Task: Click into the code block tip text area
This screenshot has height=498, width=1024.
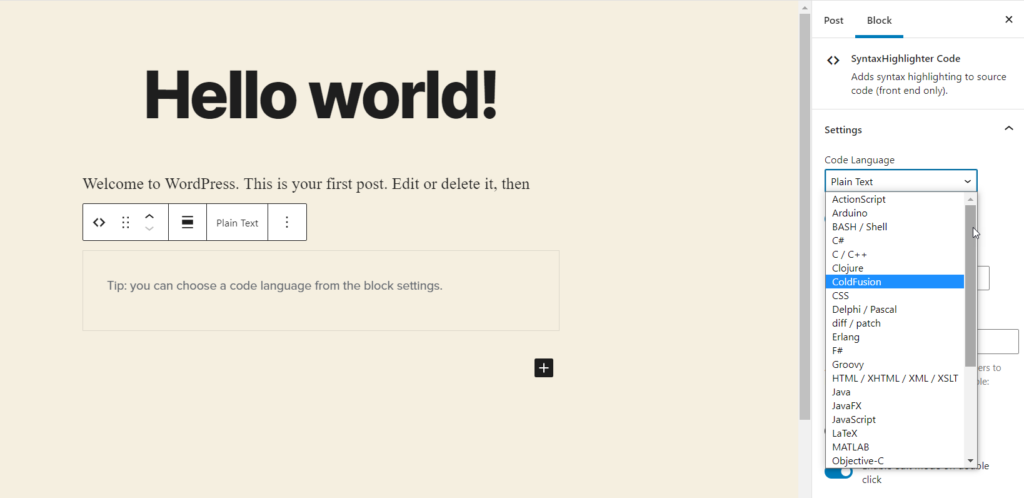Action: pos(321,290)
